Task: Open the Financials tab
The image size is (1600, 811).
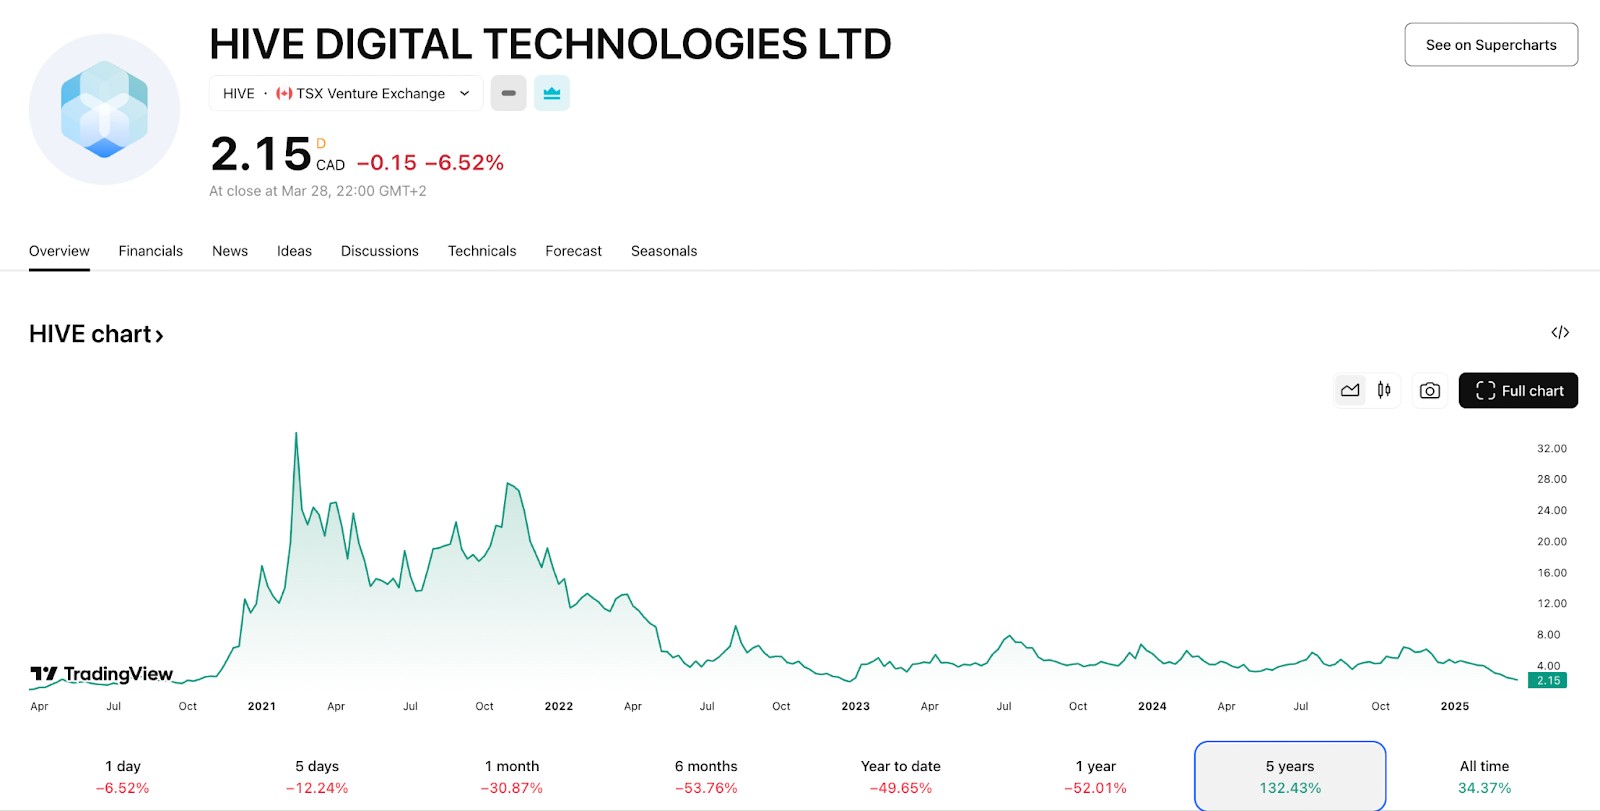Action: (x=151, y=251)
